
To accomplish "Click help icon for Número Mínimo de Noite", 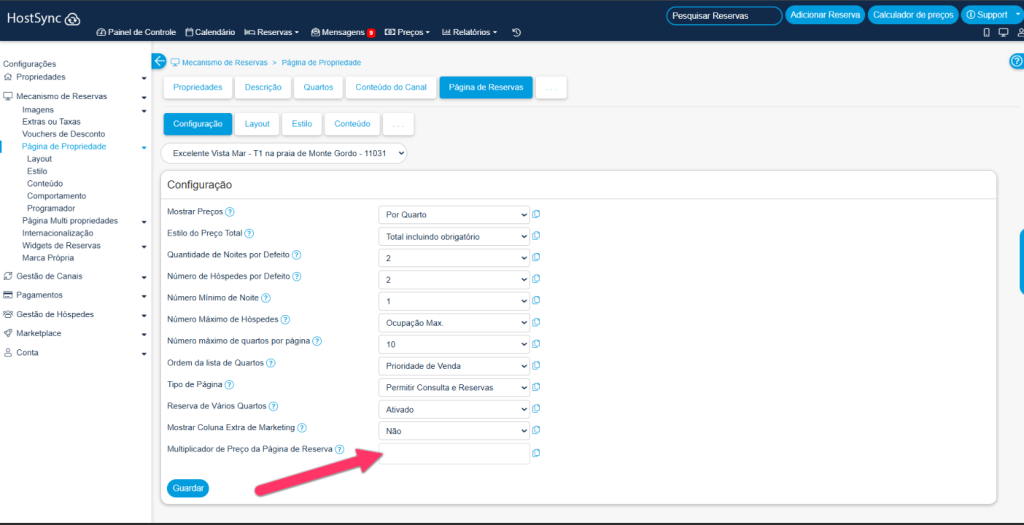I will coord(266,298).
